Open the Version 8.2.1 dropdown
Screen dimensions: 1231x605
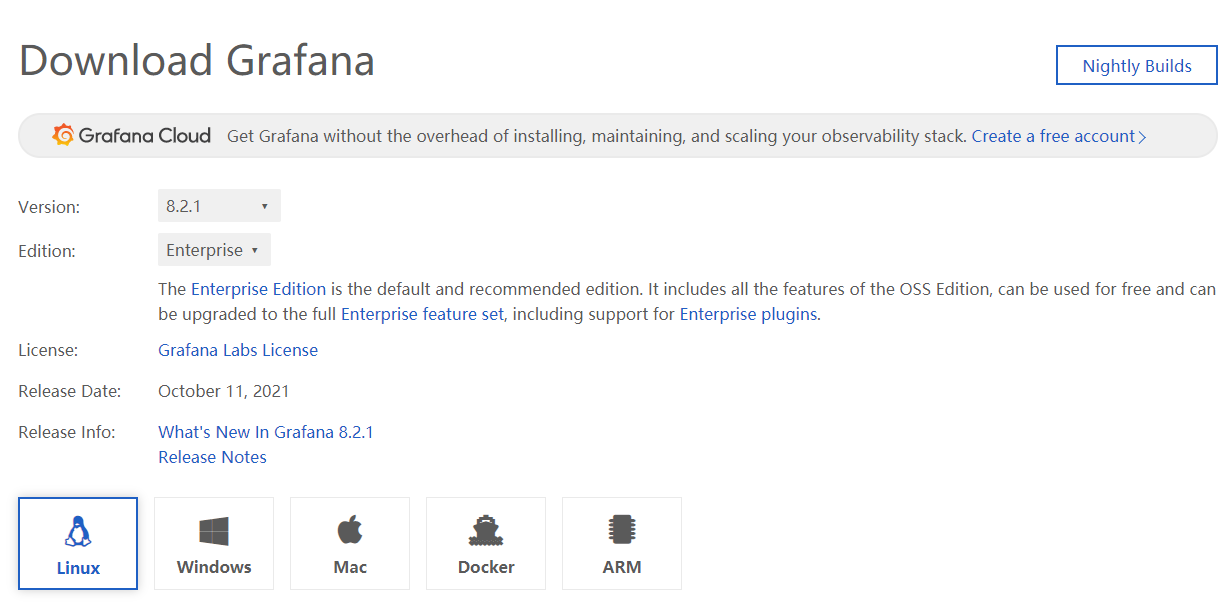(219, 206)
